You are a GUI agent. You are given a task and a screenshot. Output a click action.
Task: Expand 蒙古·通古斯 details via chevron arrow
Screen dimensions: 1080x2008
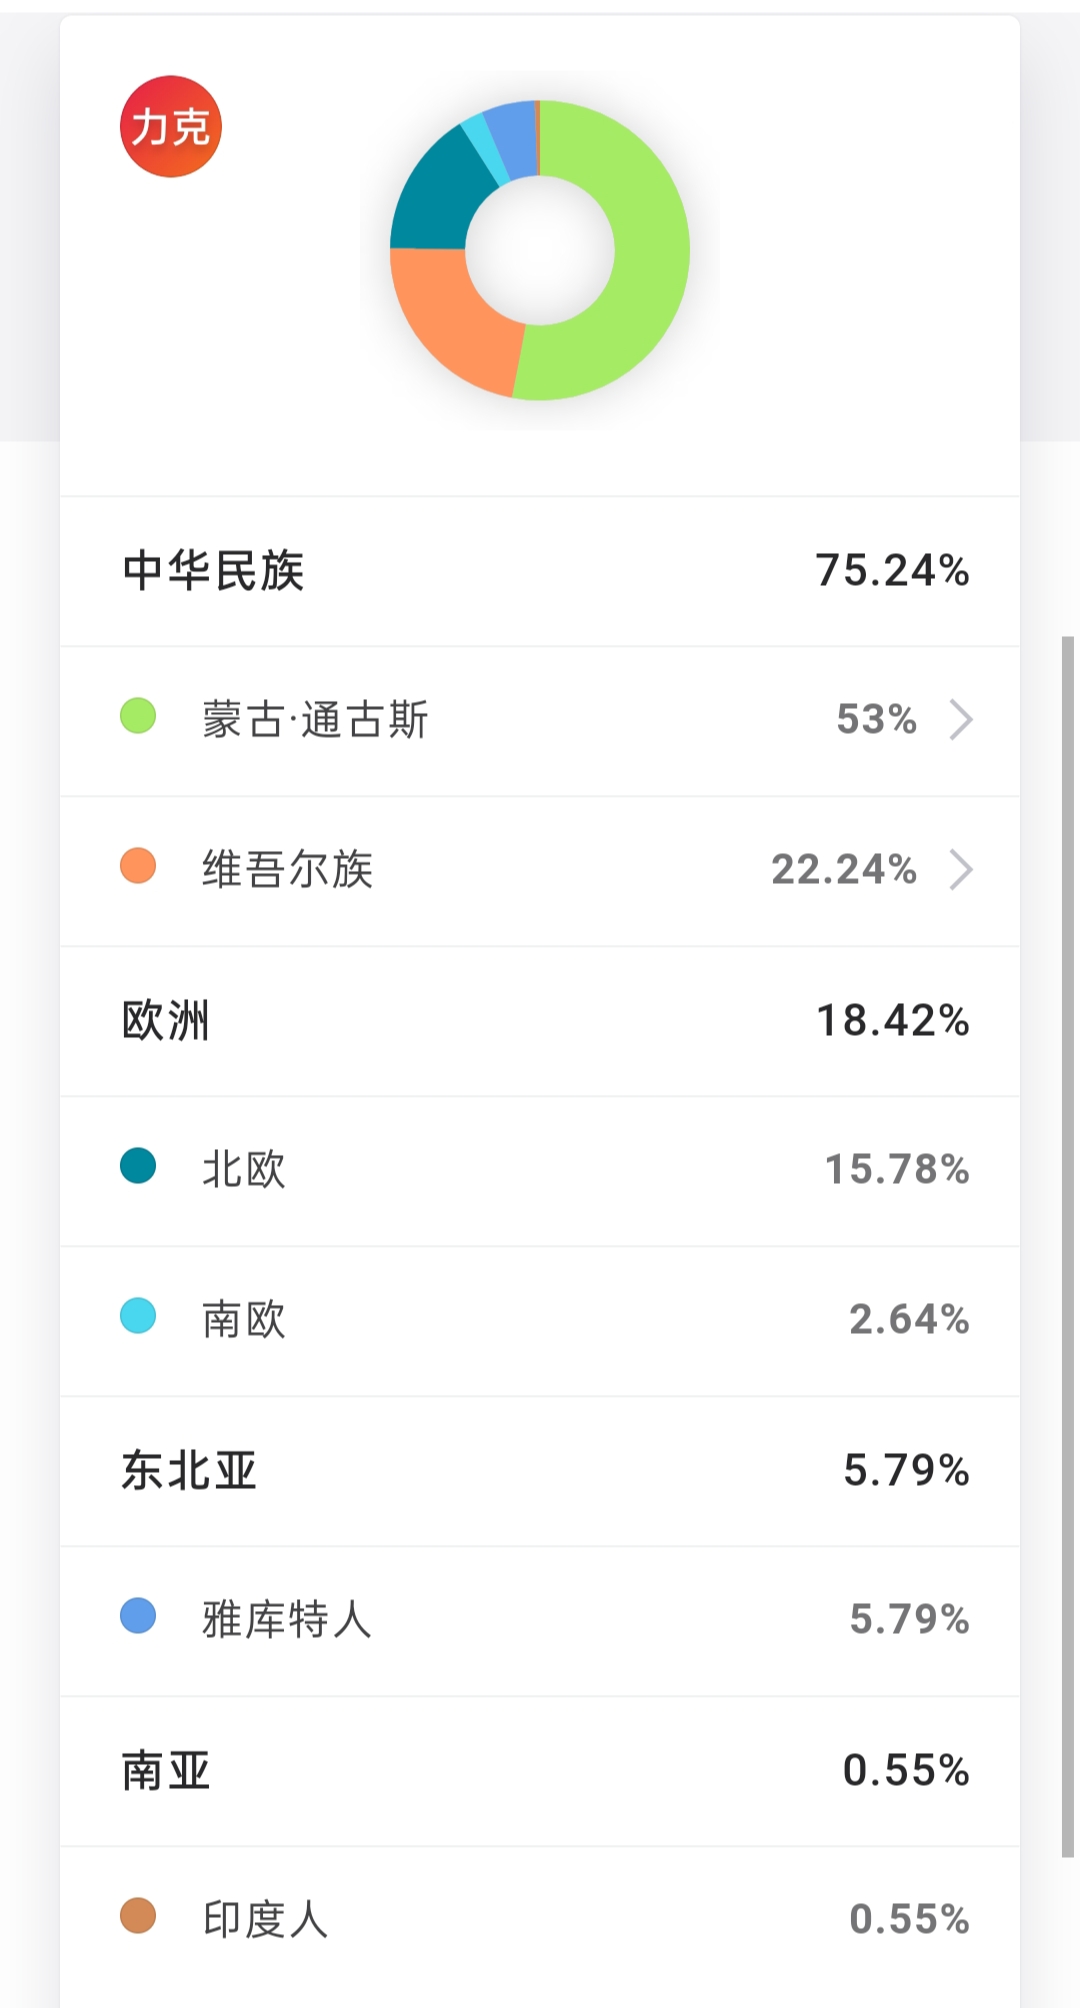[961, 720]
